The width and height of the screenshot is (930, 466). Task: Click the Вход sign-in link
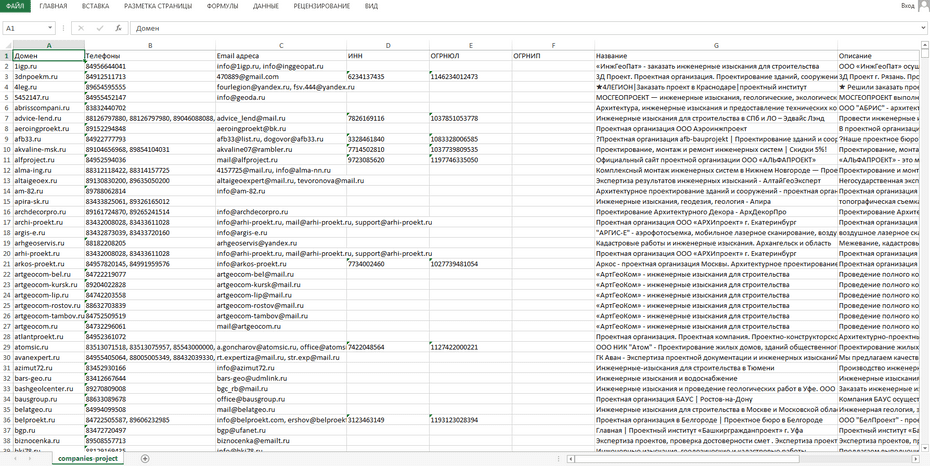point(907,6)
